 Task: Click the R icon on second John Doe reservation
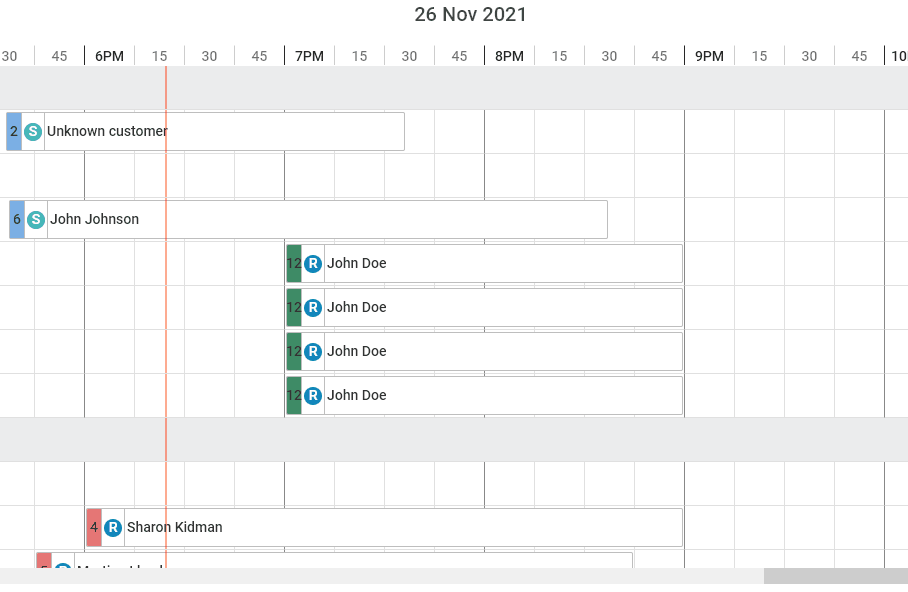pyautogui.click(x=313, y=307)
